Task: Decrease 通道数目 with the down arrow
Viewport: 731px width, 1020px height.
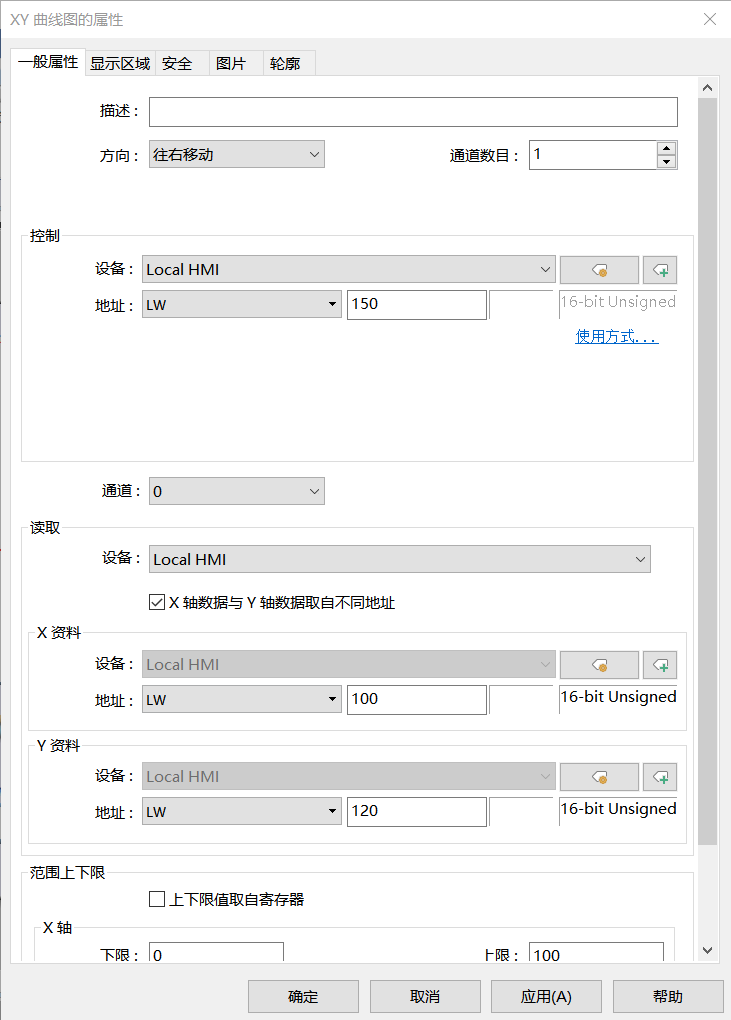Action: (667, 162)
